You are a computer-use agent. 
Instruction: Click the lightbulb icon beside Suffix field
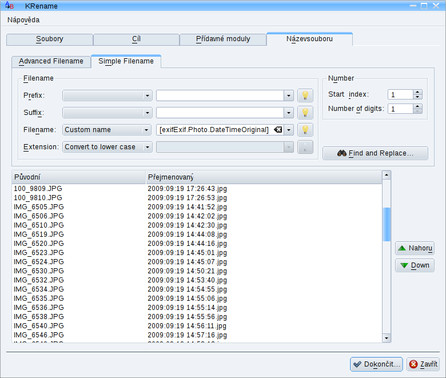tap(305, 113)
